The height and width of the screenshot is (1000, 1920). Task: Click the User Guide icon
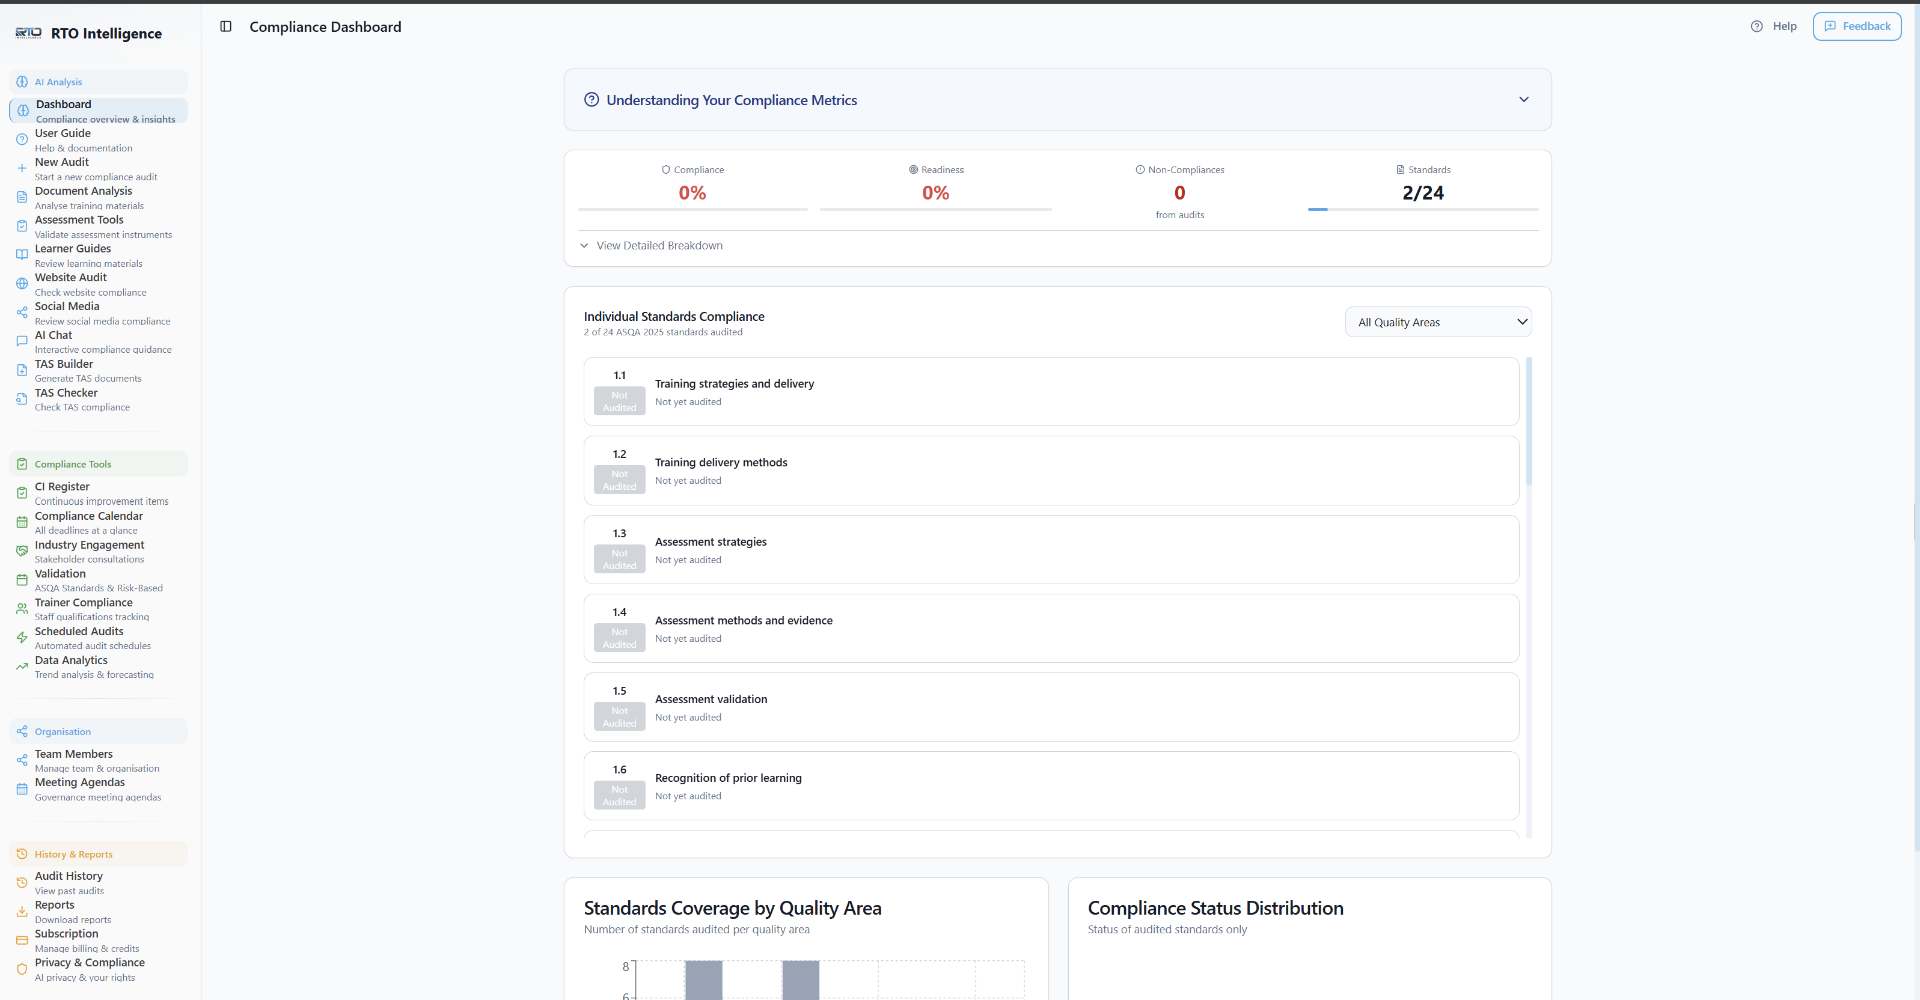pyautogui.click(x=22, y=140)
